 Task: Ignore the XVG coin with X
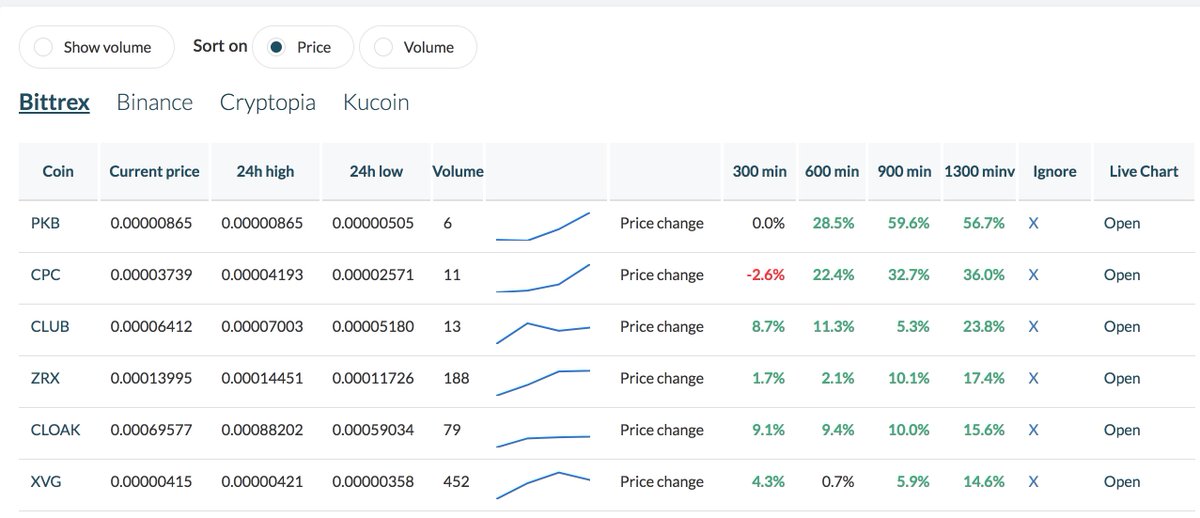pyautogui.click(x=1033, y=482)
